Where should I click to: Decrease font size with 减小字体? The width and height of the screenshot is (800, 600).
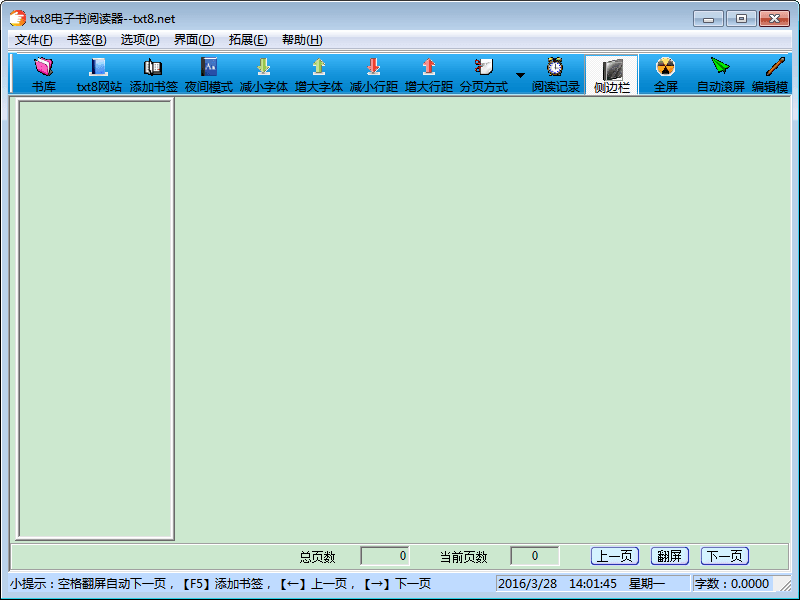pyautogui.click(x=262, y=74)
